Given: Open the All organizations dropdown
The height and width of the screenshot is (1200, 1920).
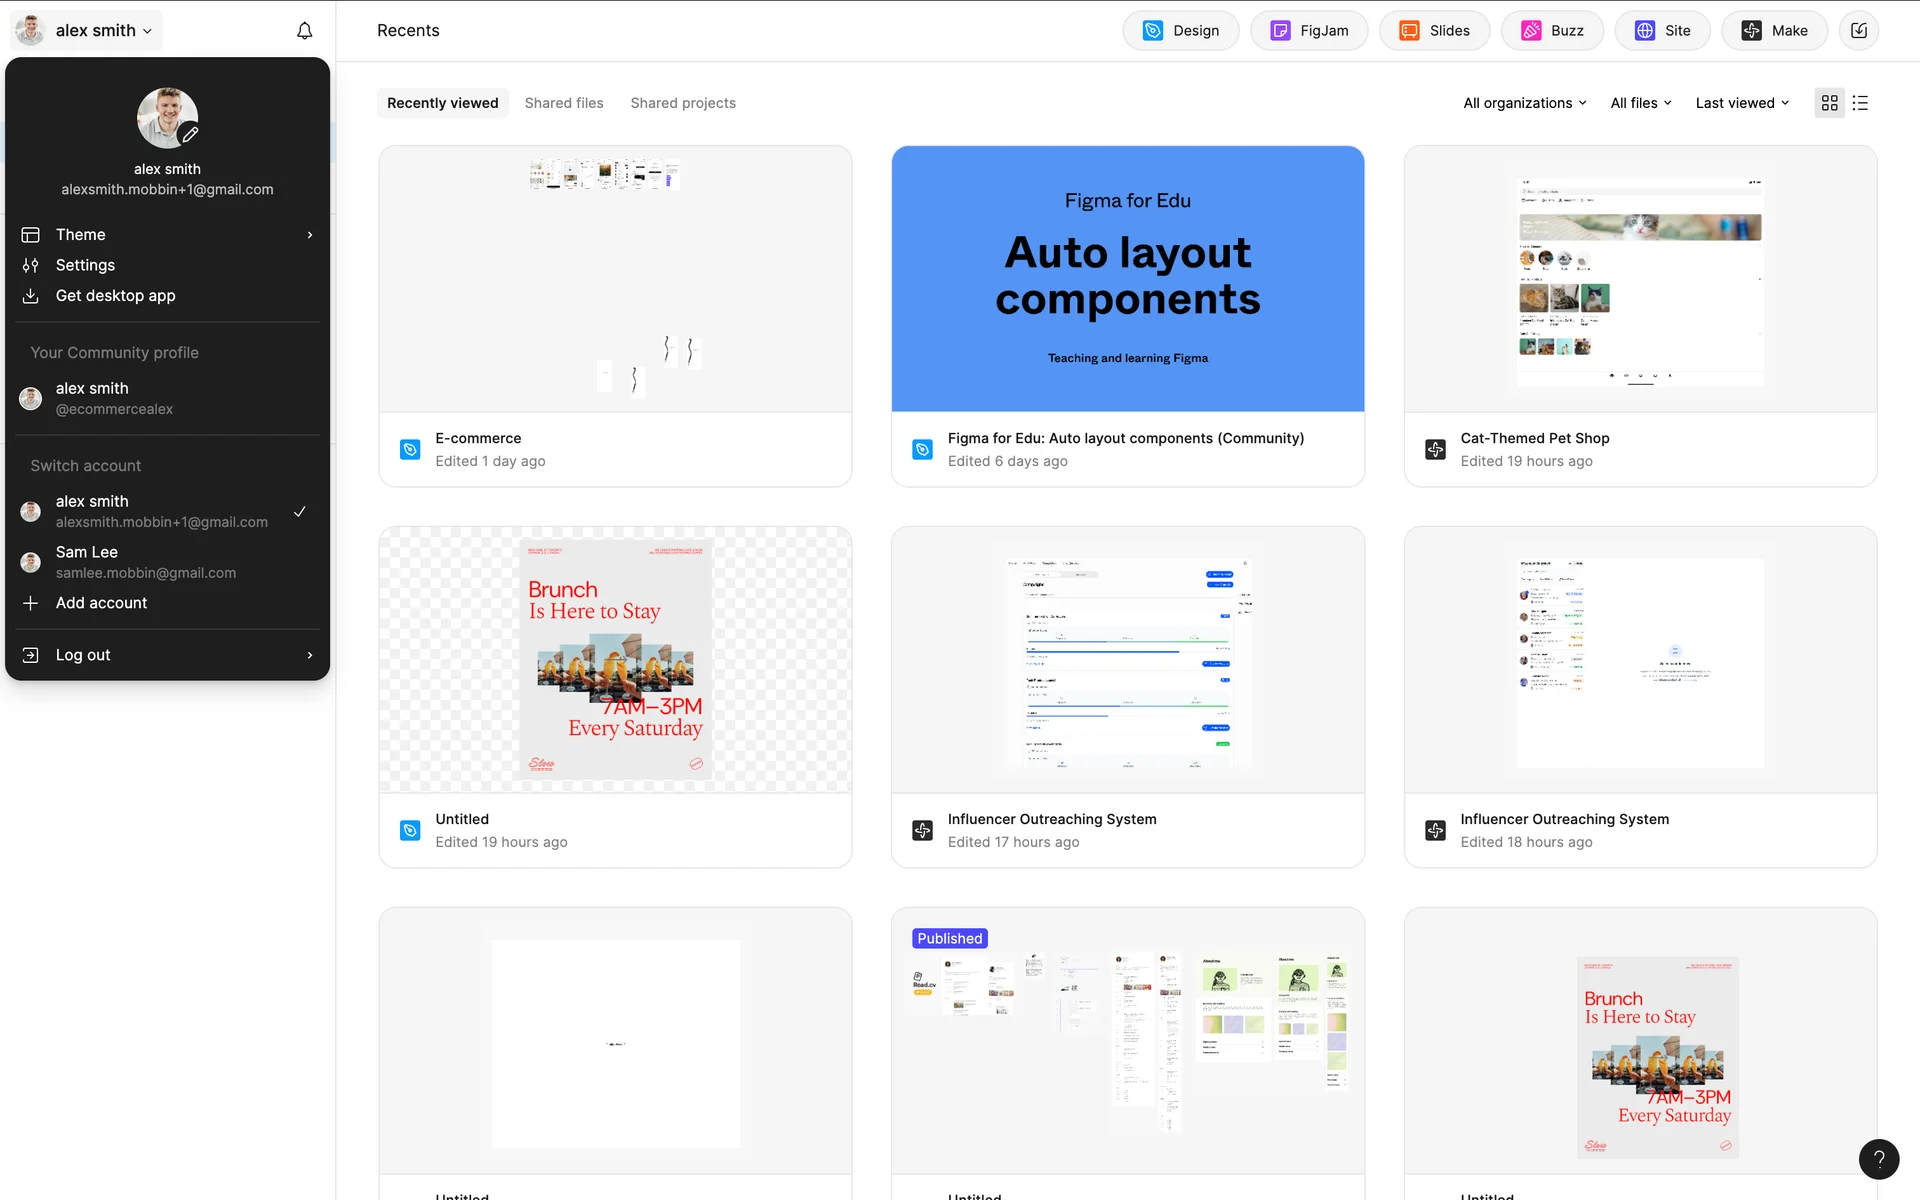Looking at the screenshot, I should [1524, 103].
